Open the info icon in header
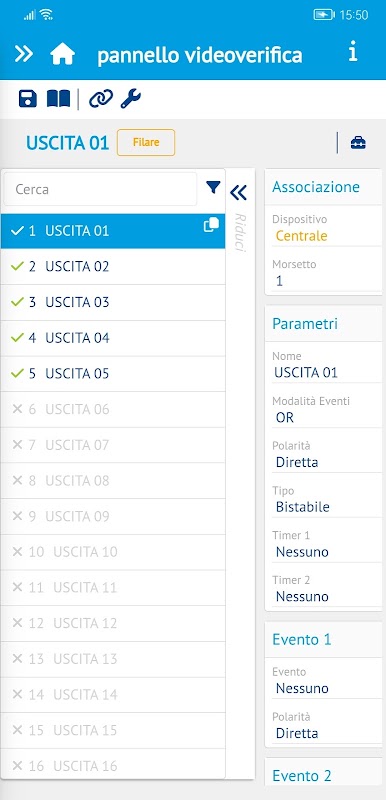 point(352,52)
